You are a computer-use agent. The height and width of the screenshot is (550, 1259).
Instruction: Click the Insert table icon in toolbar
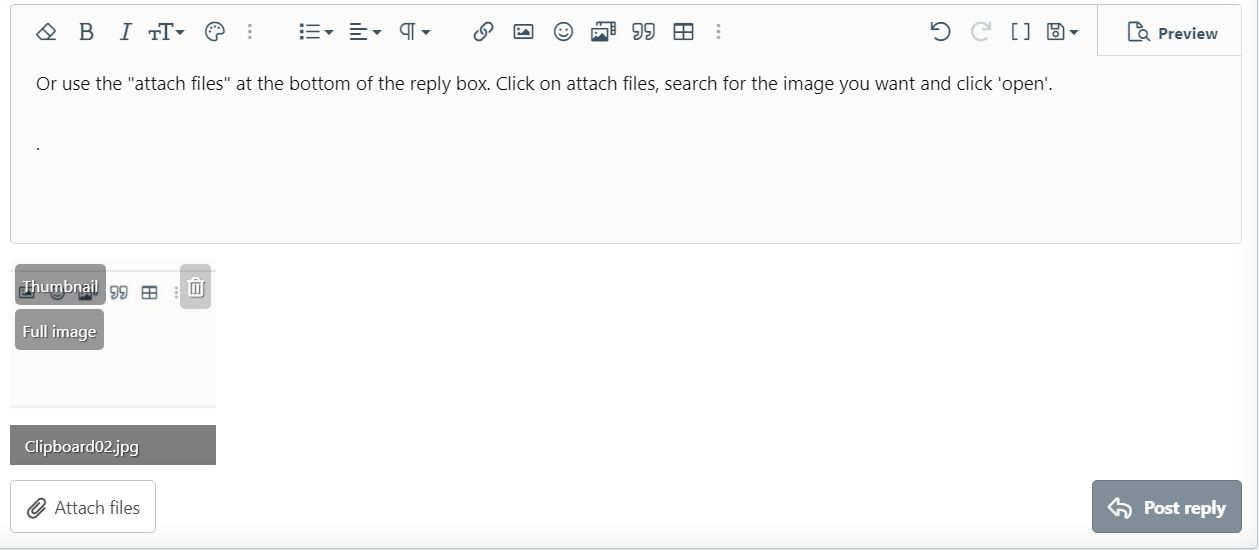(683, 32)
